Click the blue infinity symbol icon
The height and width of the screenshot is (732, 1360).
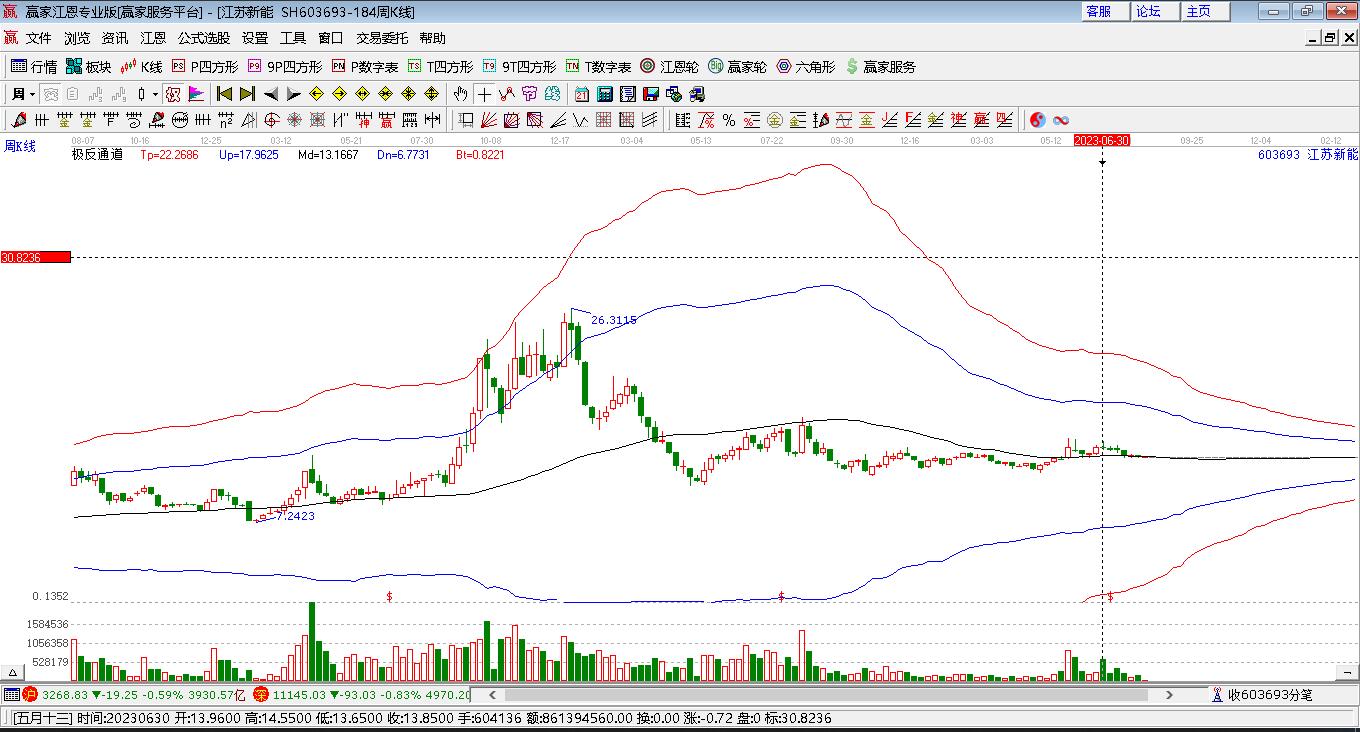pos(1060,120)
